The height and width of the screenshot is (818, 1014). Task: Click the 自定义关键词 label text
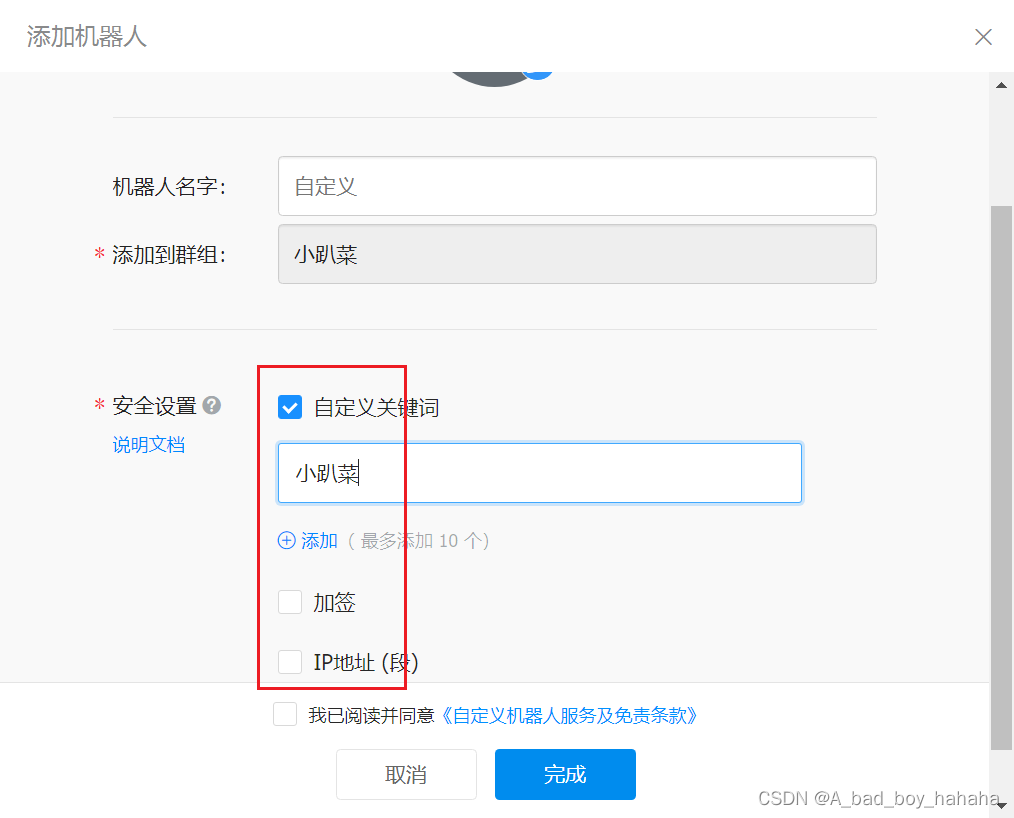coord(376,408)
